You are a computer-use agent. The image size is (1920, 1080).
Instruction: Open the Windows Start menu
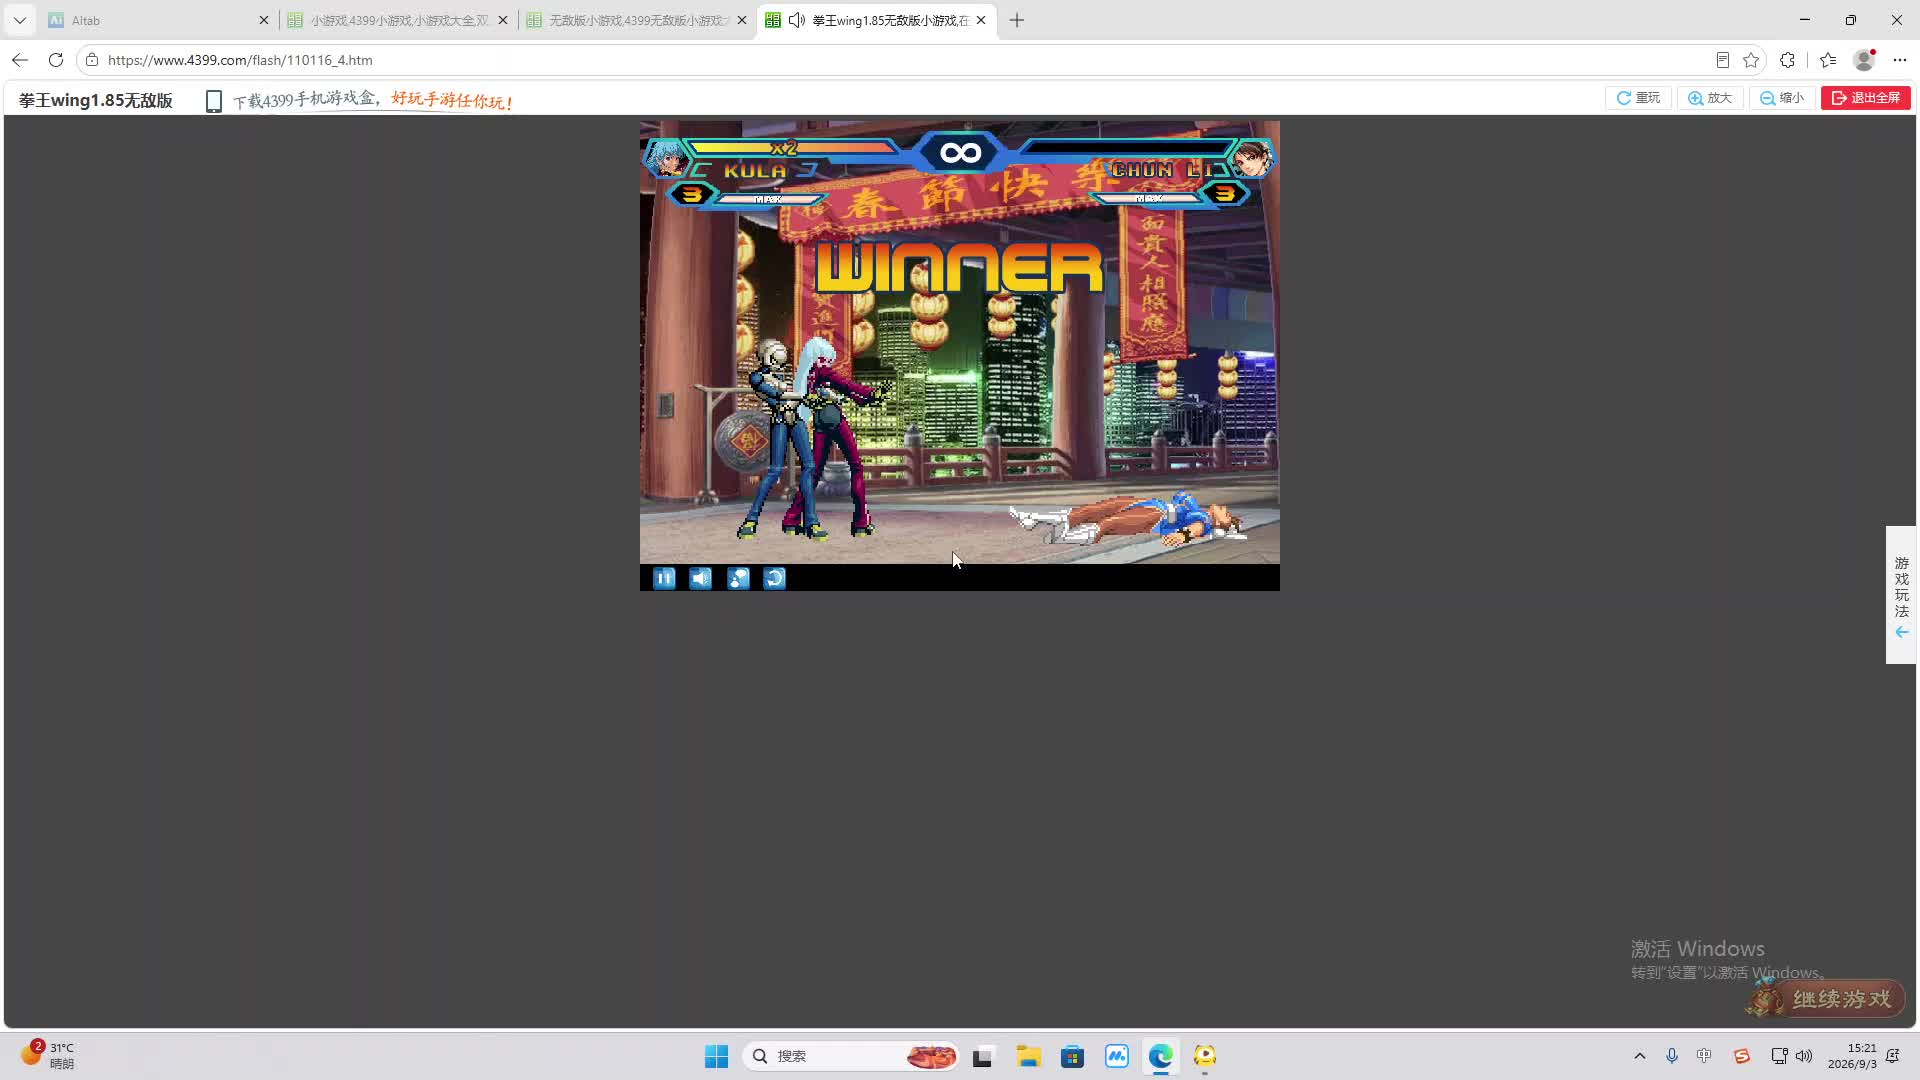pyautogui.click(x=717, y=1056)
